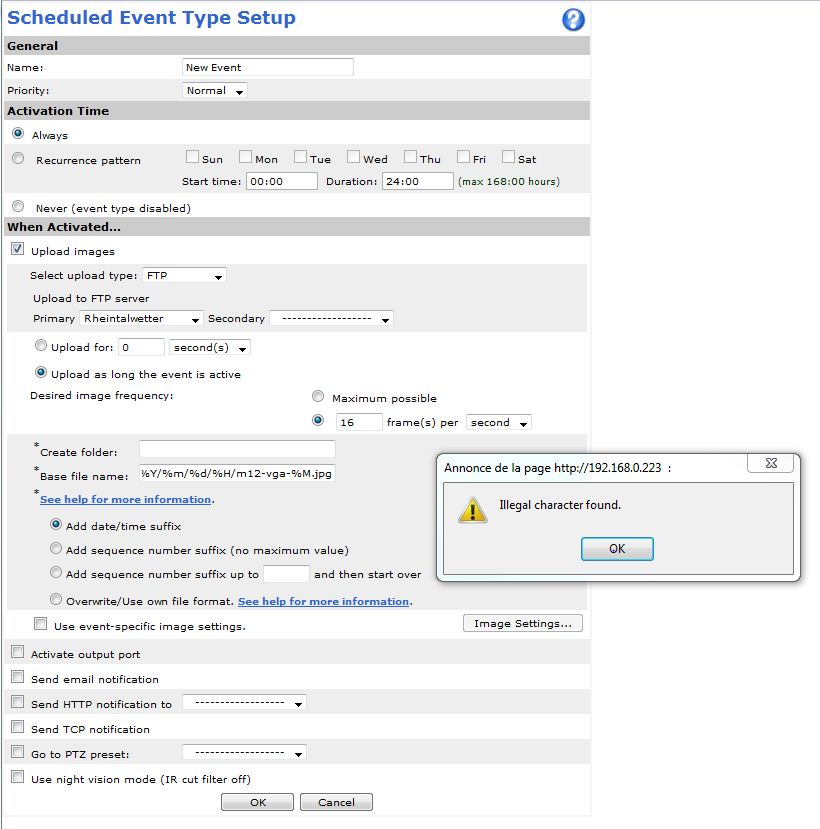Open the Secondary FTP server dropdown

point(331,319)
